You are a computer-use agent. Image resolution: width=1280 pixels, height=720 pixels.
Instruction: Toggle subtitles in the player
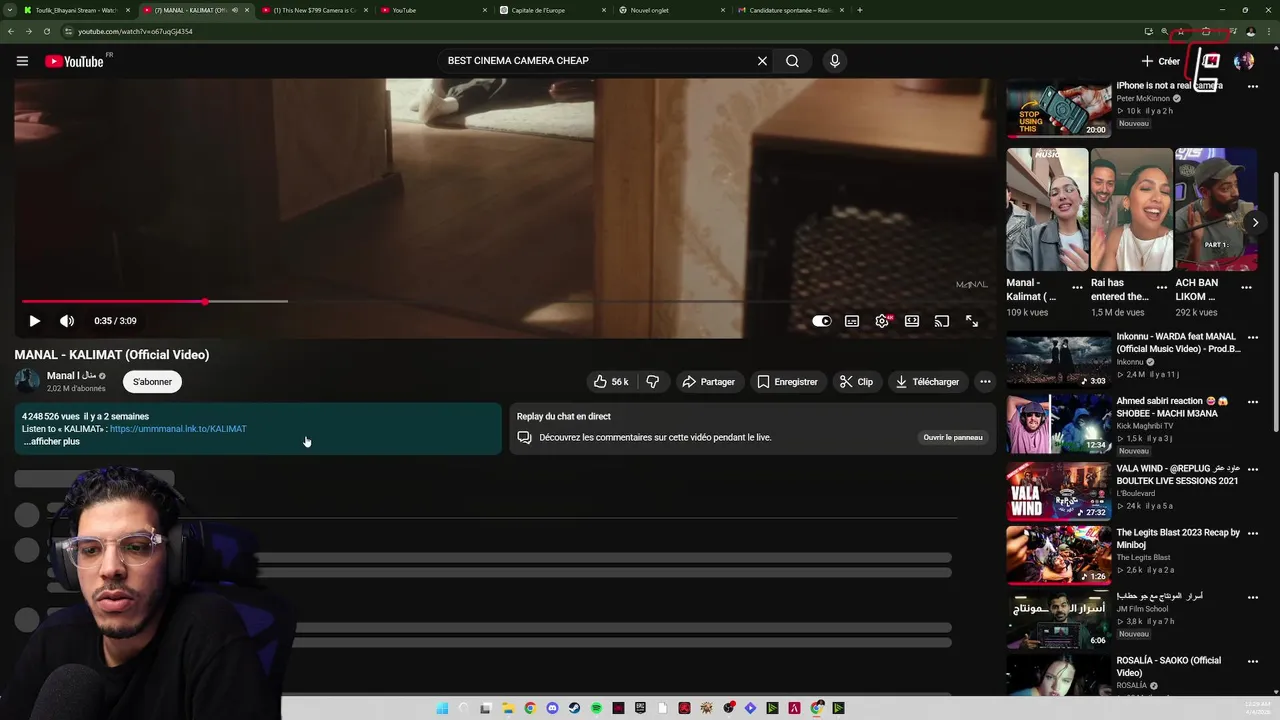tap(852, 321)
